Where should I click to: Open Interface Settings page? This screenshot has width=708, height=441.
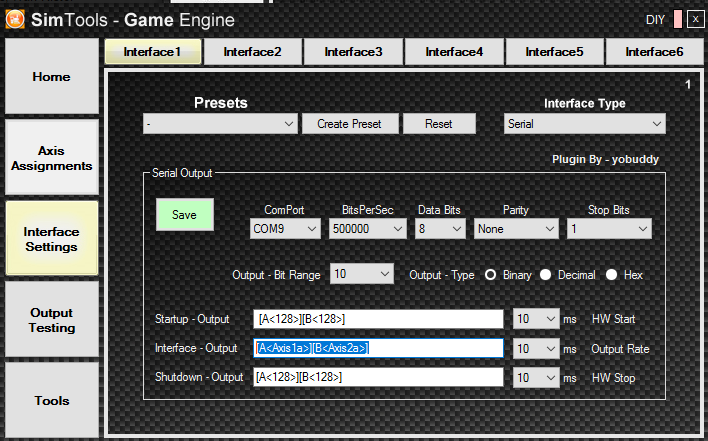click(51, 238)
